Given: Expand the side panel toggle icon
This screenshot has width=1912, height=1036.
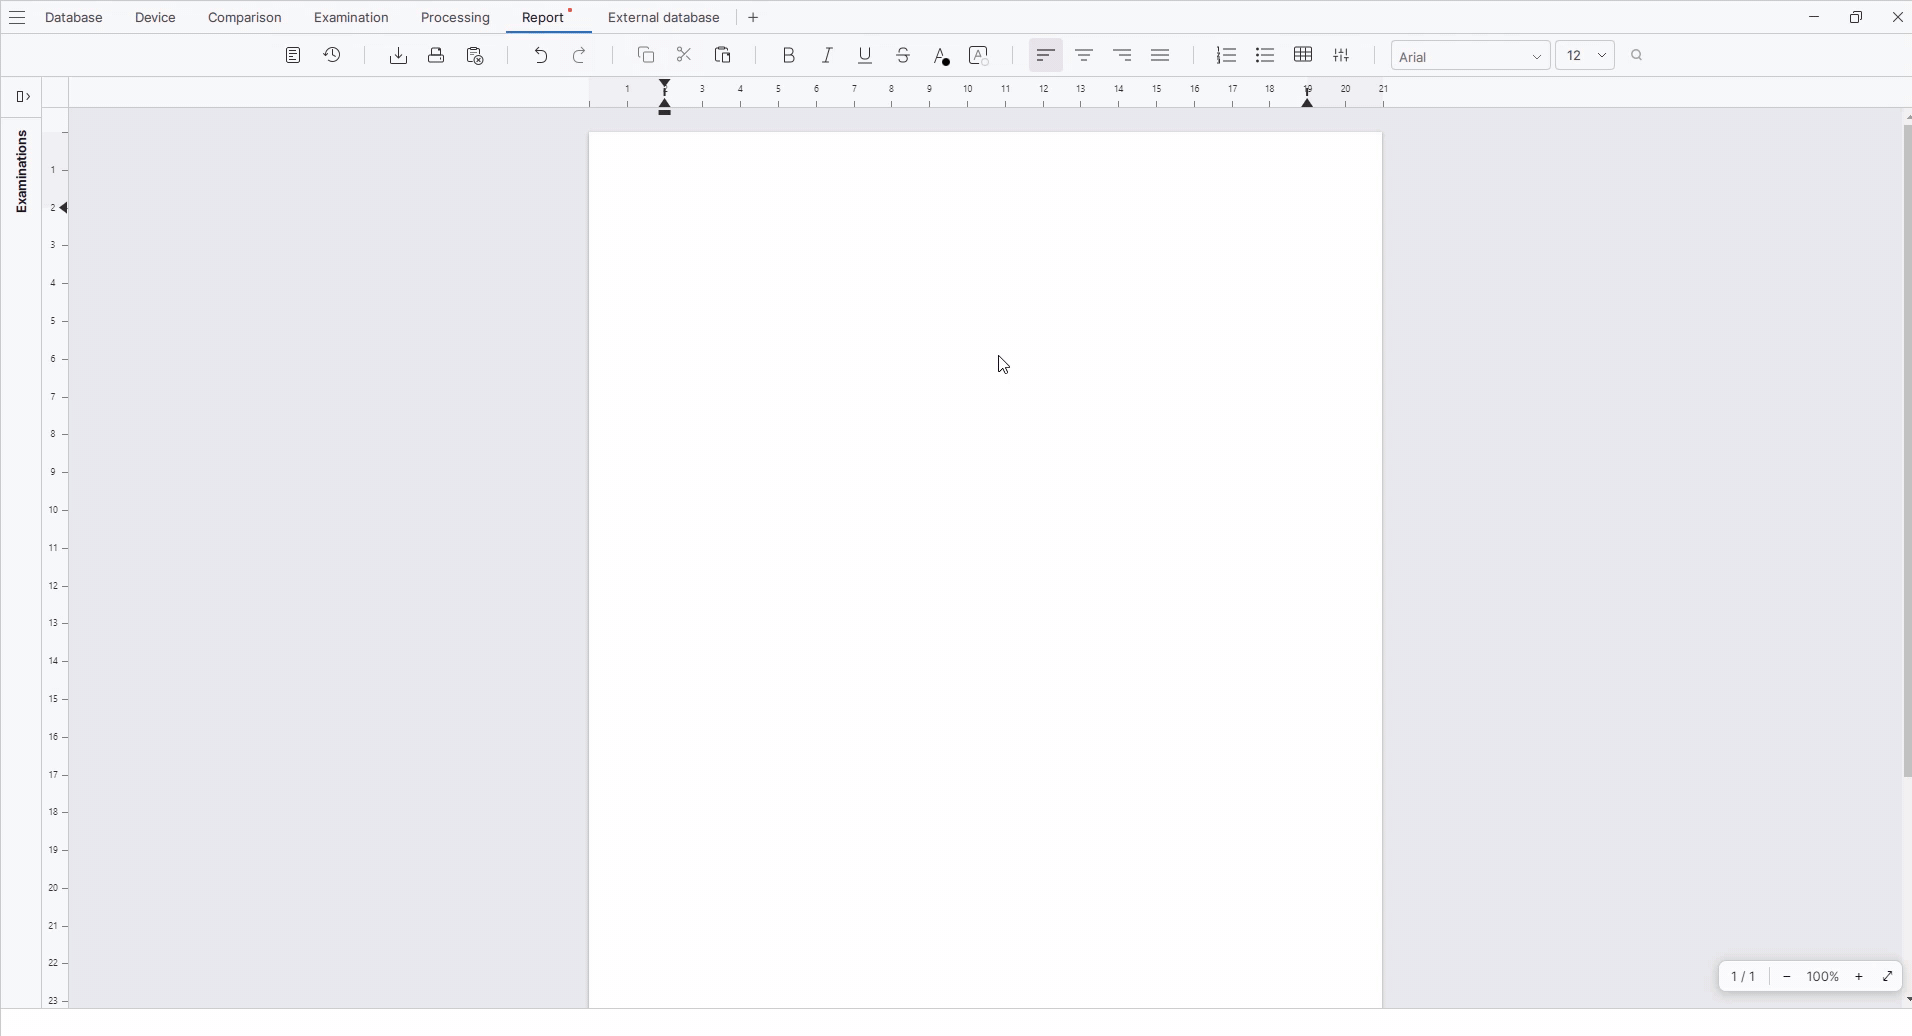Looking at the screenshot, I should pos(23,97).
